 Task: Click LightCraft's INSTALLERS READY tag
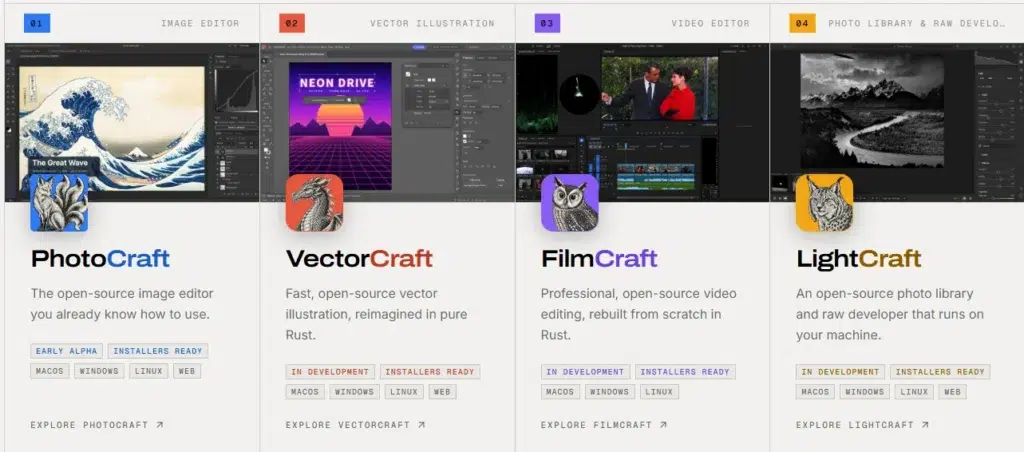[x=940, y=372]
